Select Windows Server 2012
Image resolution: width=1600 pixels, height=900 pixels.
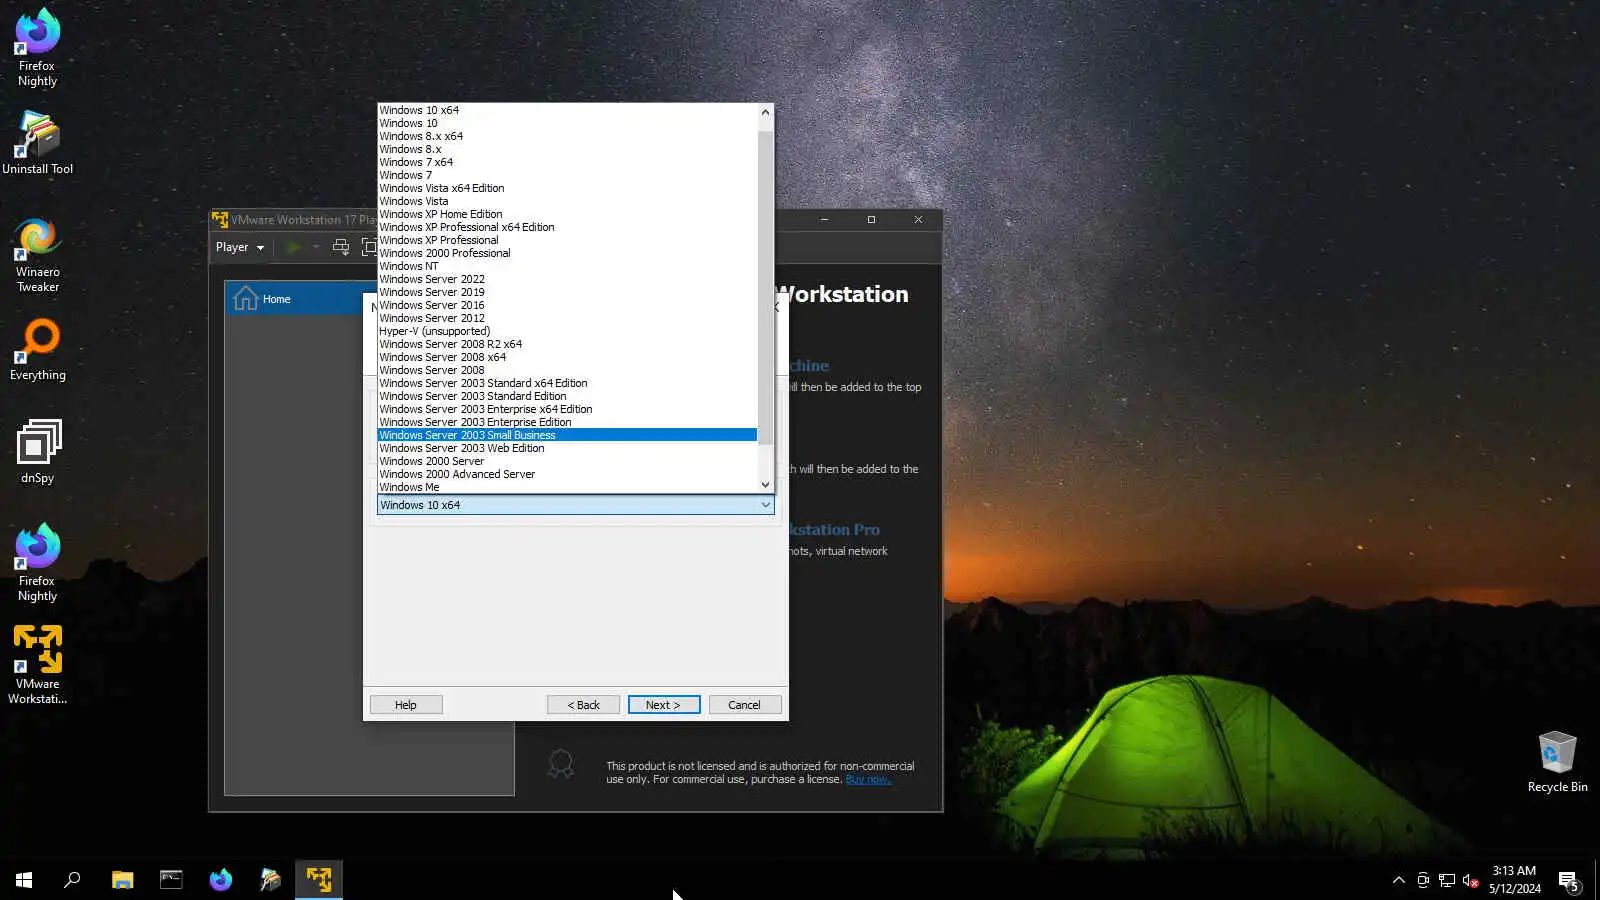click(567, 318)
